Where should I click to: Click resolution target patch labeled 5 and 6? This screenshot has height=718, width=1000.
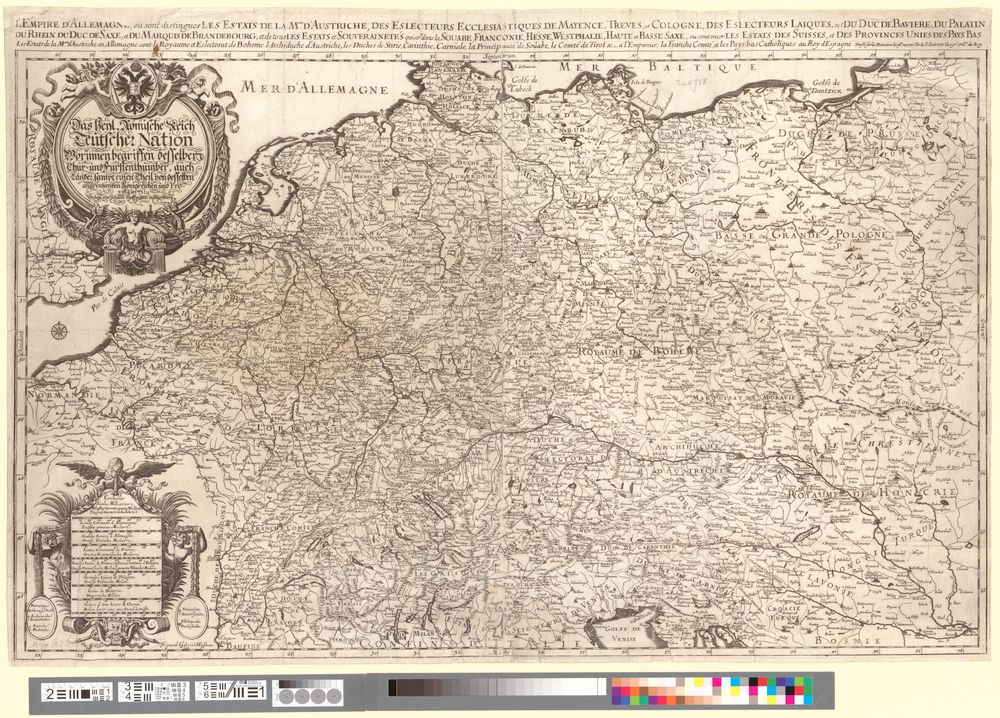230,691
